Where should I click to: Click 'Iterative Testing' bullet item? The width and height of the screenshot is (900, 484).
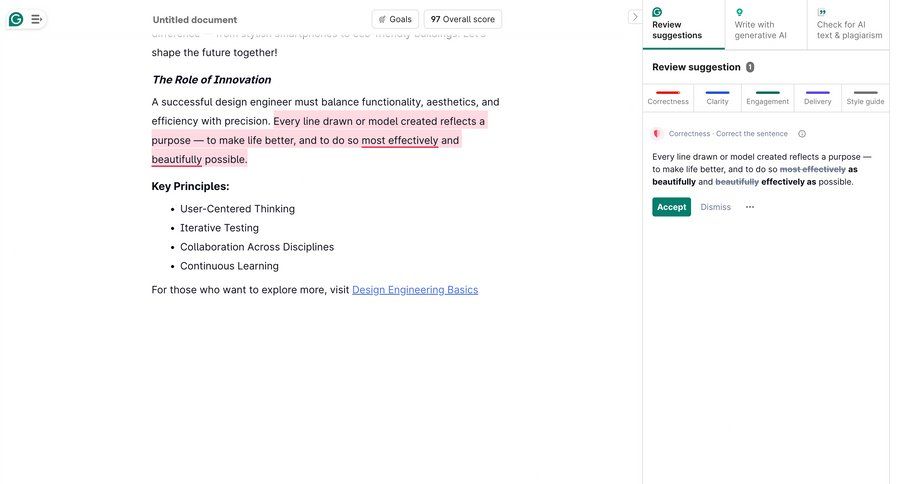(219, 228)
